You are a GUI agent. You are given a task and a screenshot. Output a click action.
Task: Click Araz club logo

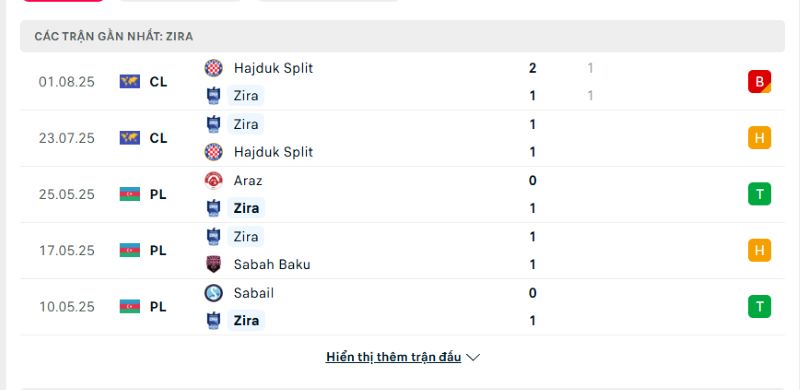pos(213,181)
